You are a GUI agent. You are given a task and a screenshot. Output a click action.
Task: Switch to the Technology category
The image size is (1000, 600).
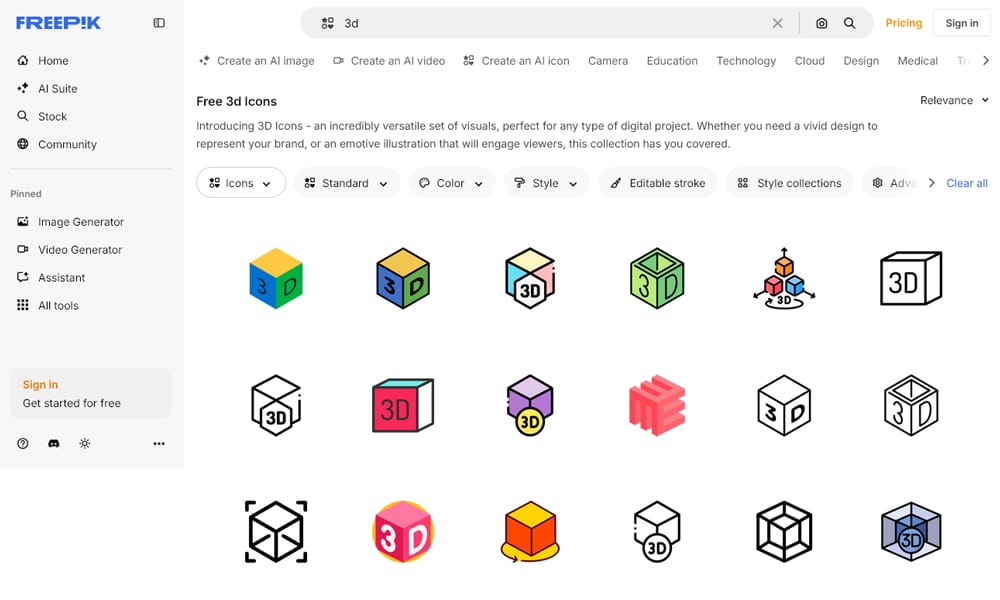[746, 61]
